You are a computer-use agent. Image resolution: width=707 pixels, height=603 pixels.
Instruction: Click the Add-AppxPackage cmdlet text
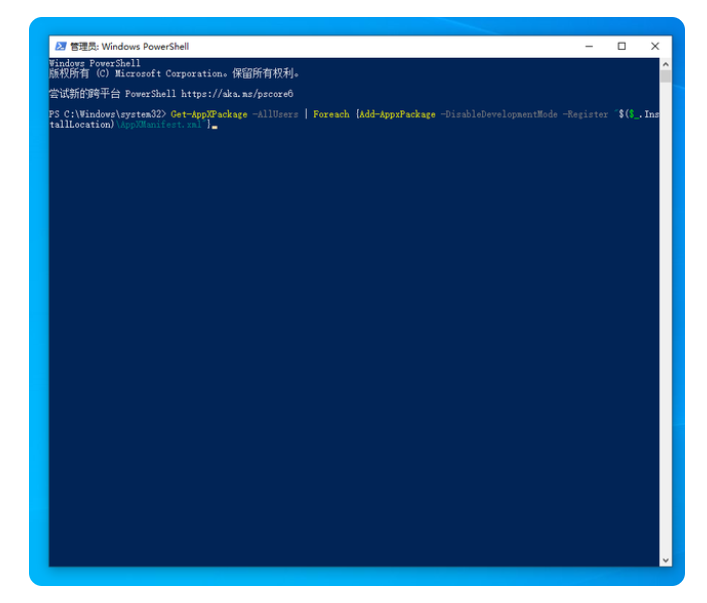pyautogui.click(x=397, y=114)
